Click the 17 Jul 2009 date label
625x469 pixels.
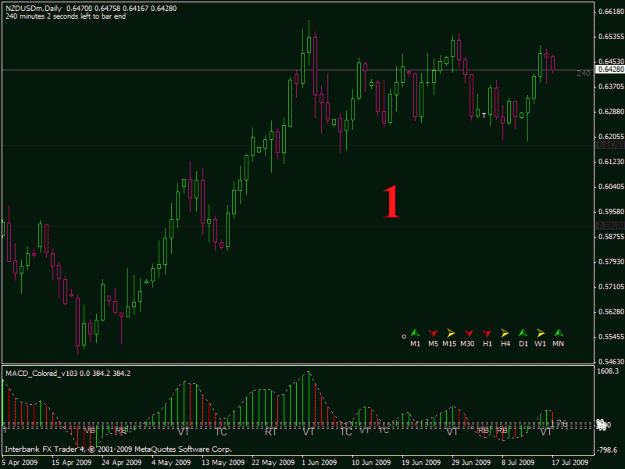coord(570,462)
